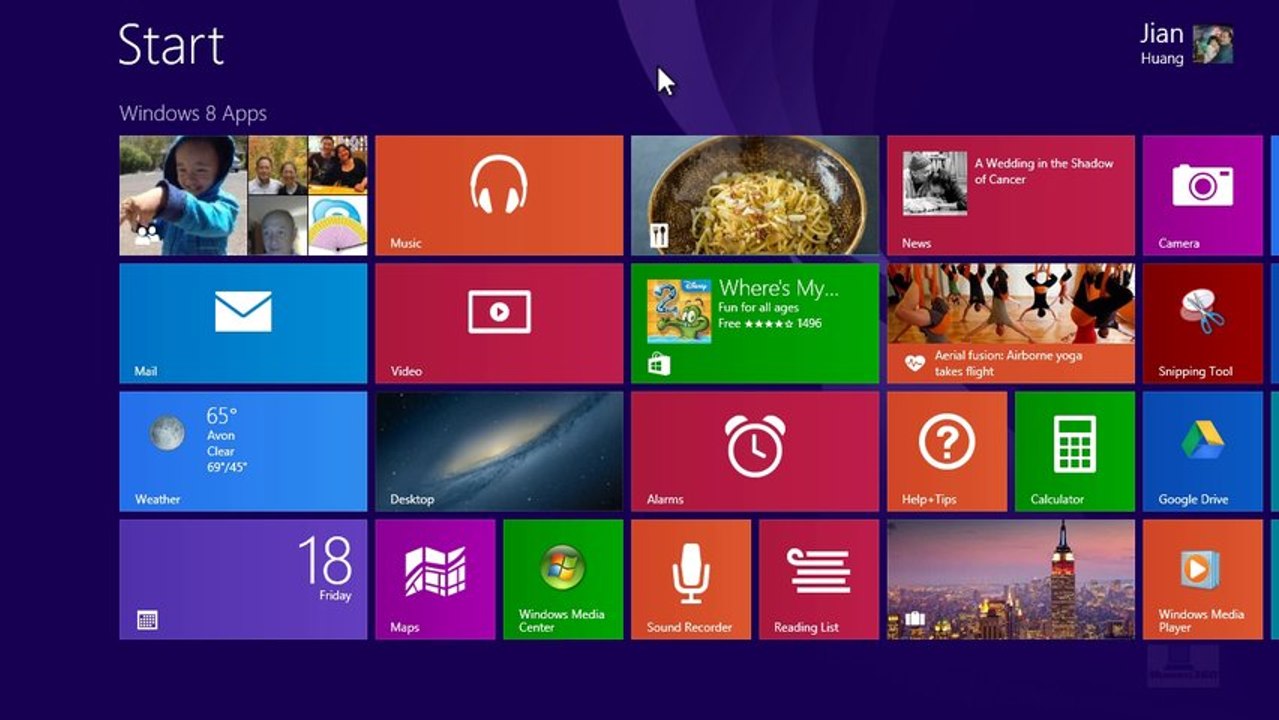Open the News tile about a wedding
Screen dimensions: 1279x720
point(1011,195)
